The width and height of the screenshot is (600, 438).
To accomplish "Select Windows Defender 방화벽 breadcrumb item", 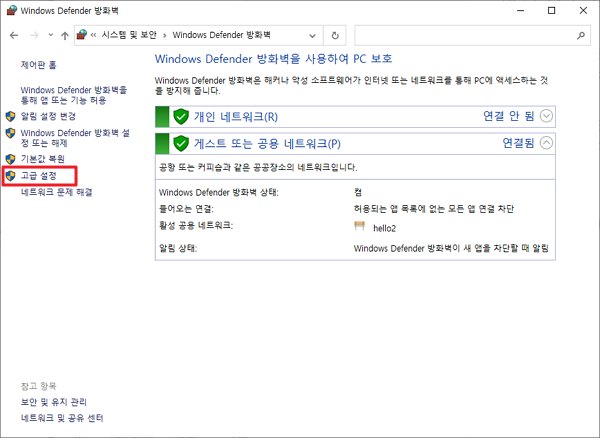I will [222, 35].
